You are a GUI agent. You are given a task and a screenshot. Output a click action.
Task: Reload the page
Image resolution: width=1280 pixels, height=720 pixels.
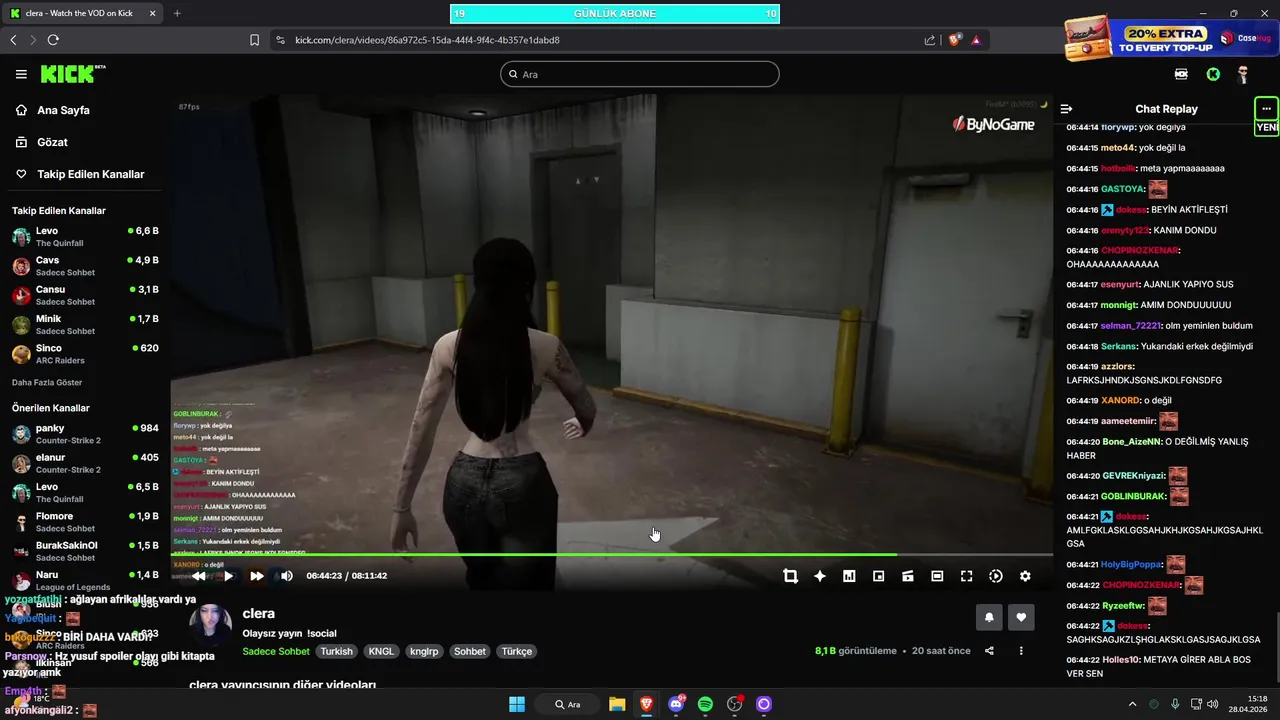53,40
